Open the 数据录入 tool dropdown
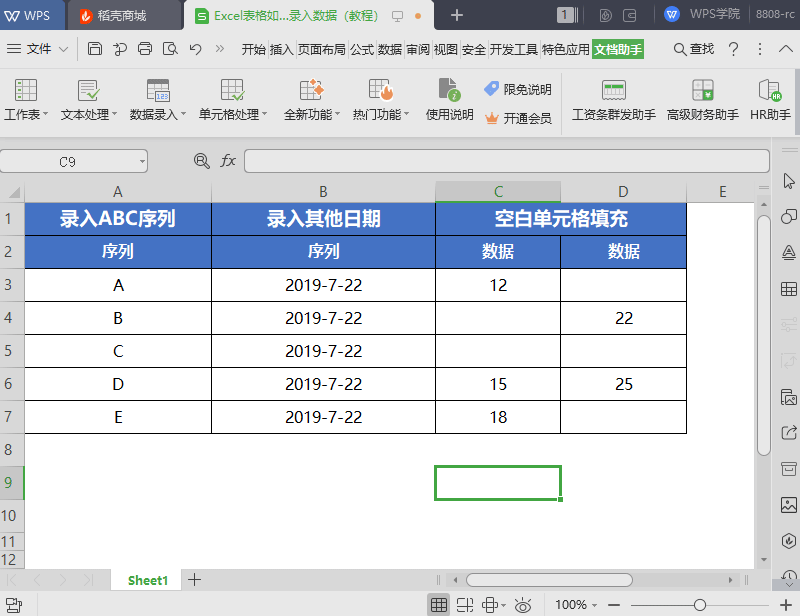 tap(158, 101)
